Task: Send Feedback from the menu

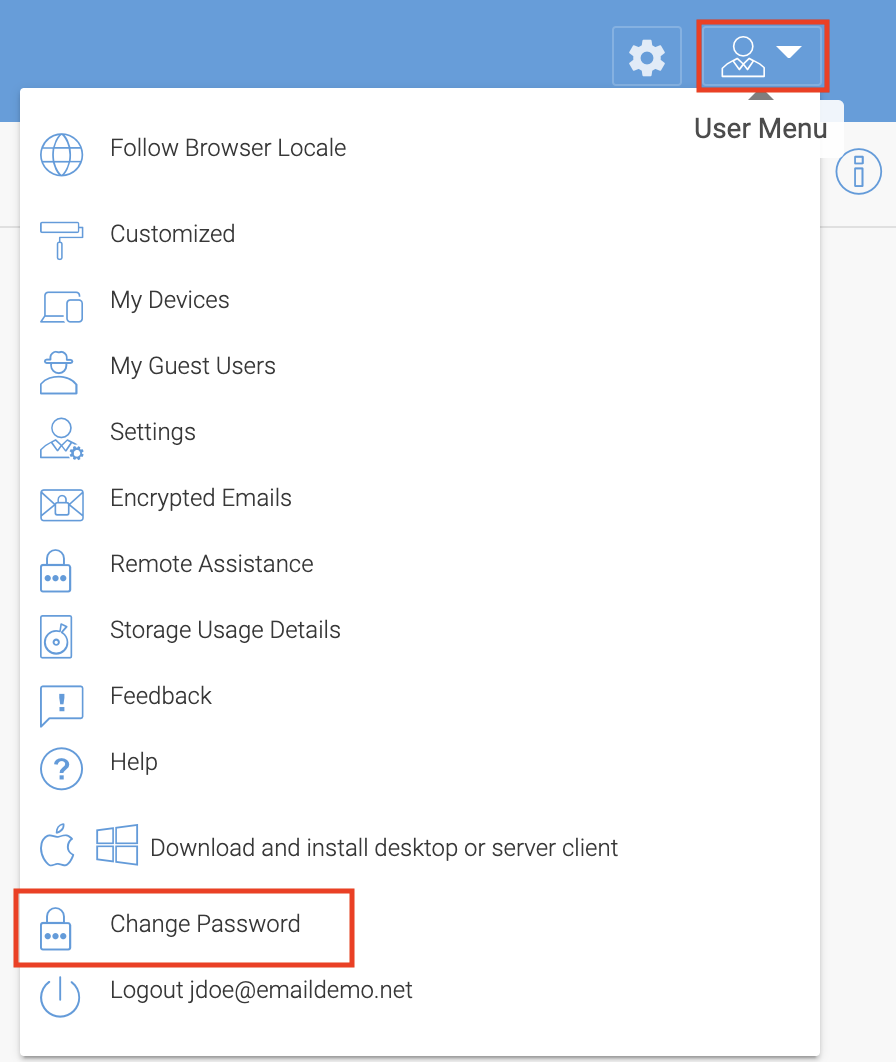Action: point(161,696)
